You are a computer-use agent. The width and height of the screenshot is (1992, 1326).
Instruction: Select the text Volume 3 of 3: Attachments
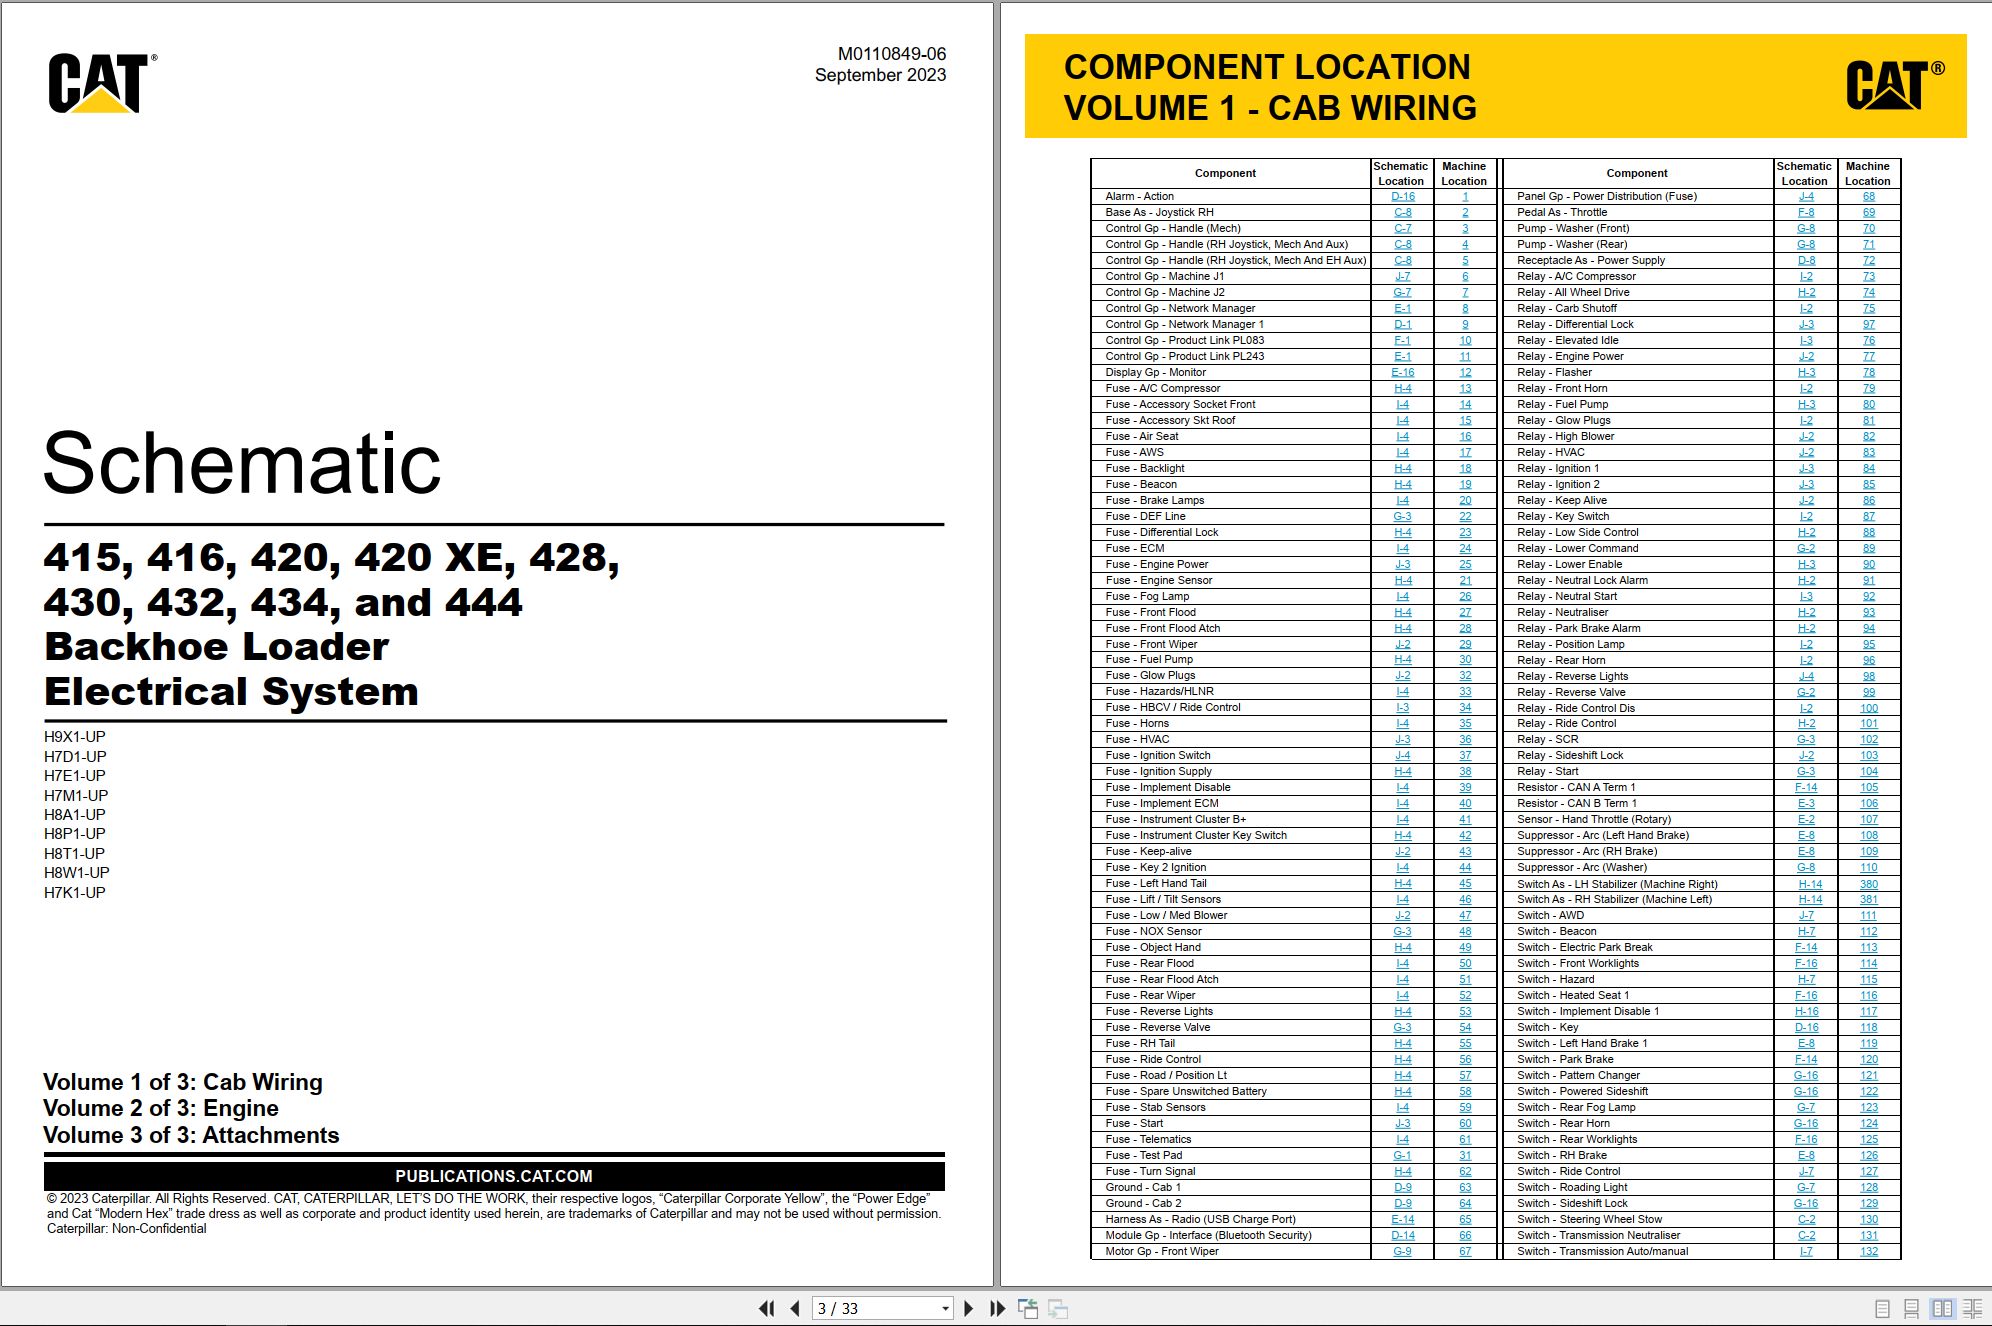(191, 1135)
